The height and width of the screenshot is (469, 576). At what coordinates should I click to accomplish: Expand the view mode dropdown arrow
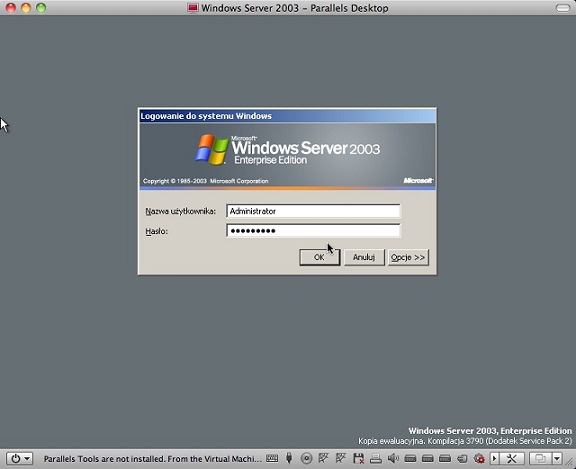tap(557, 458)
